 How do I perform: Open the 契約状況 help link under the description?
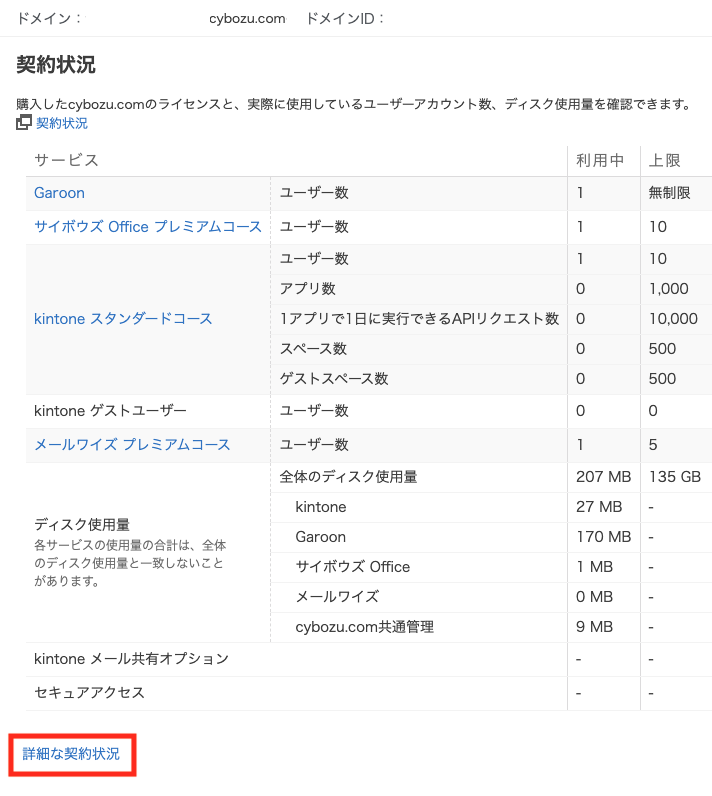pos(62,123)
